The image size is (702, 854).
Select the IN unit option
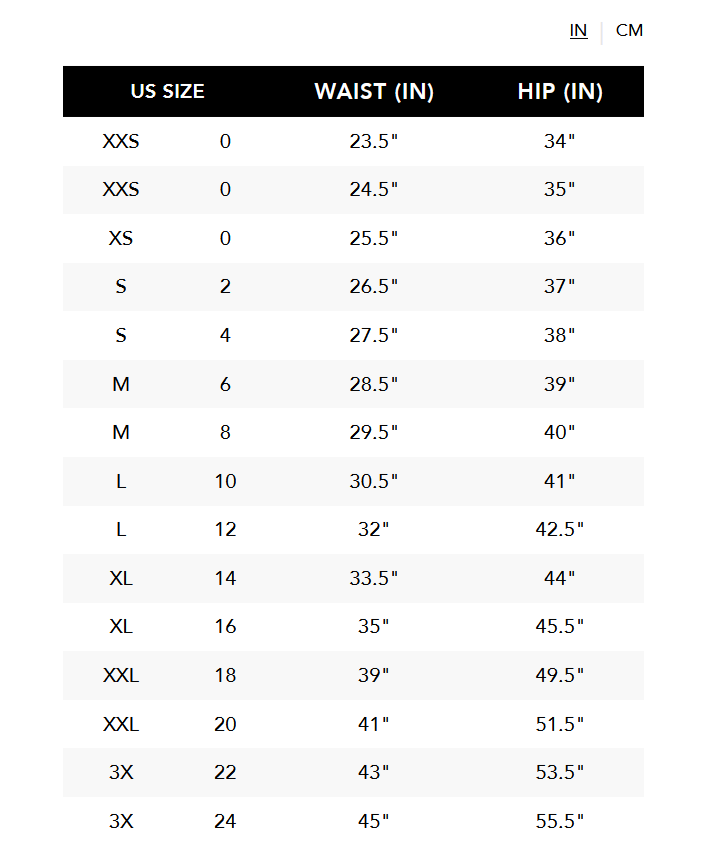tap(578, 30)
